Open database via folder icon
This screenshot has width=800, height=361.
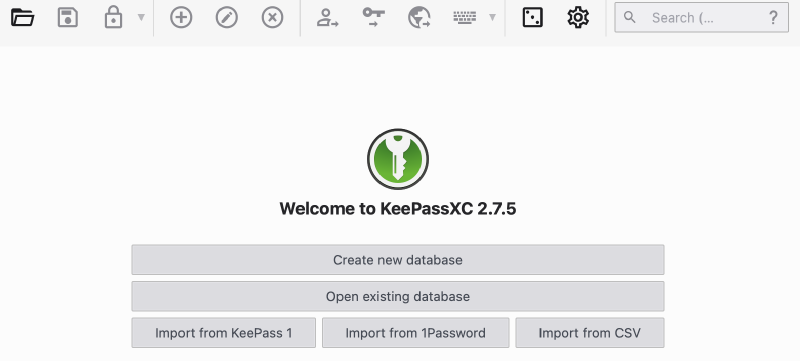pyautogui.click(x=22, y=18)
